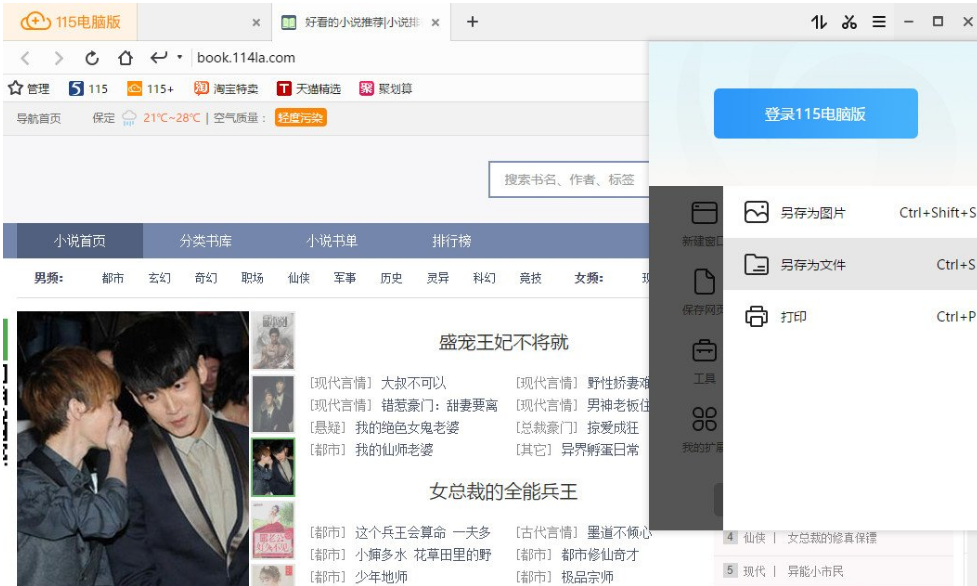Open the 淘宝特卖 bookmark

pos(226,89)
